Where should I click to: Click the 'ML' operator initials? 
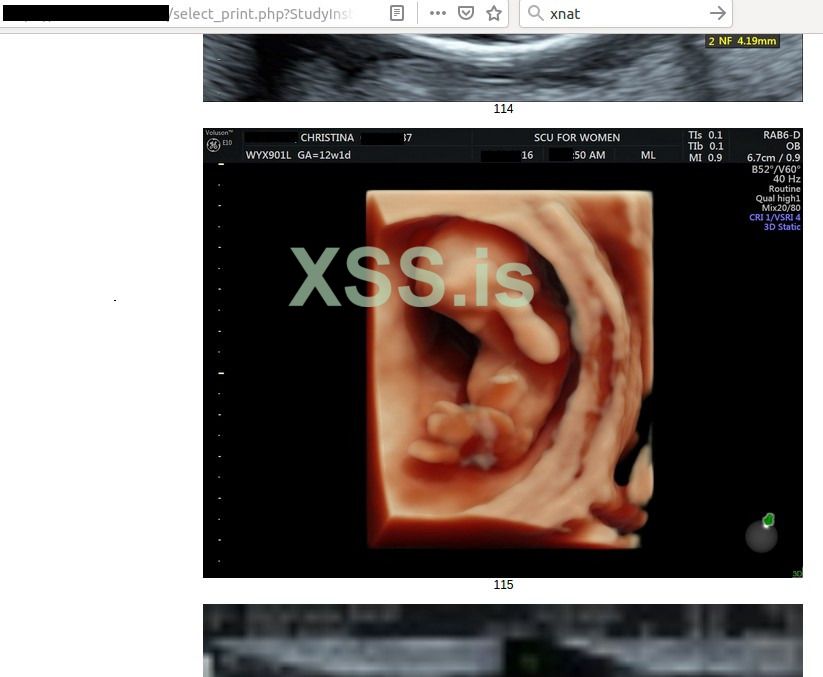[x=648, y=155]
